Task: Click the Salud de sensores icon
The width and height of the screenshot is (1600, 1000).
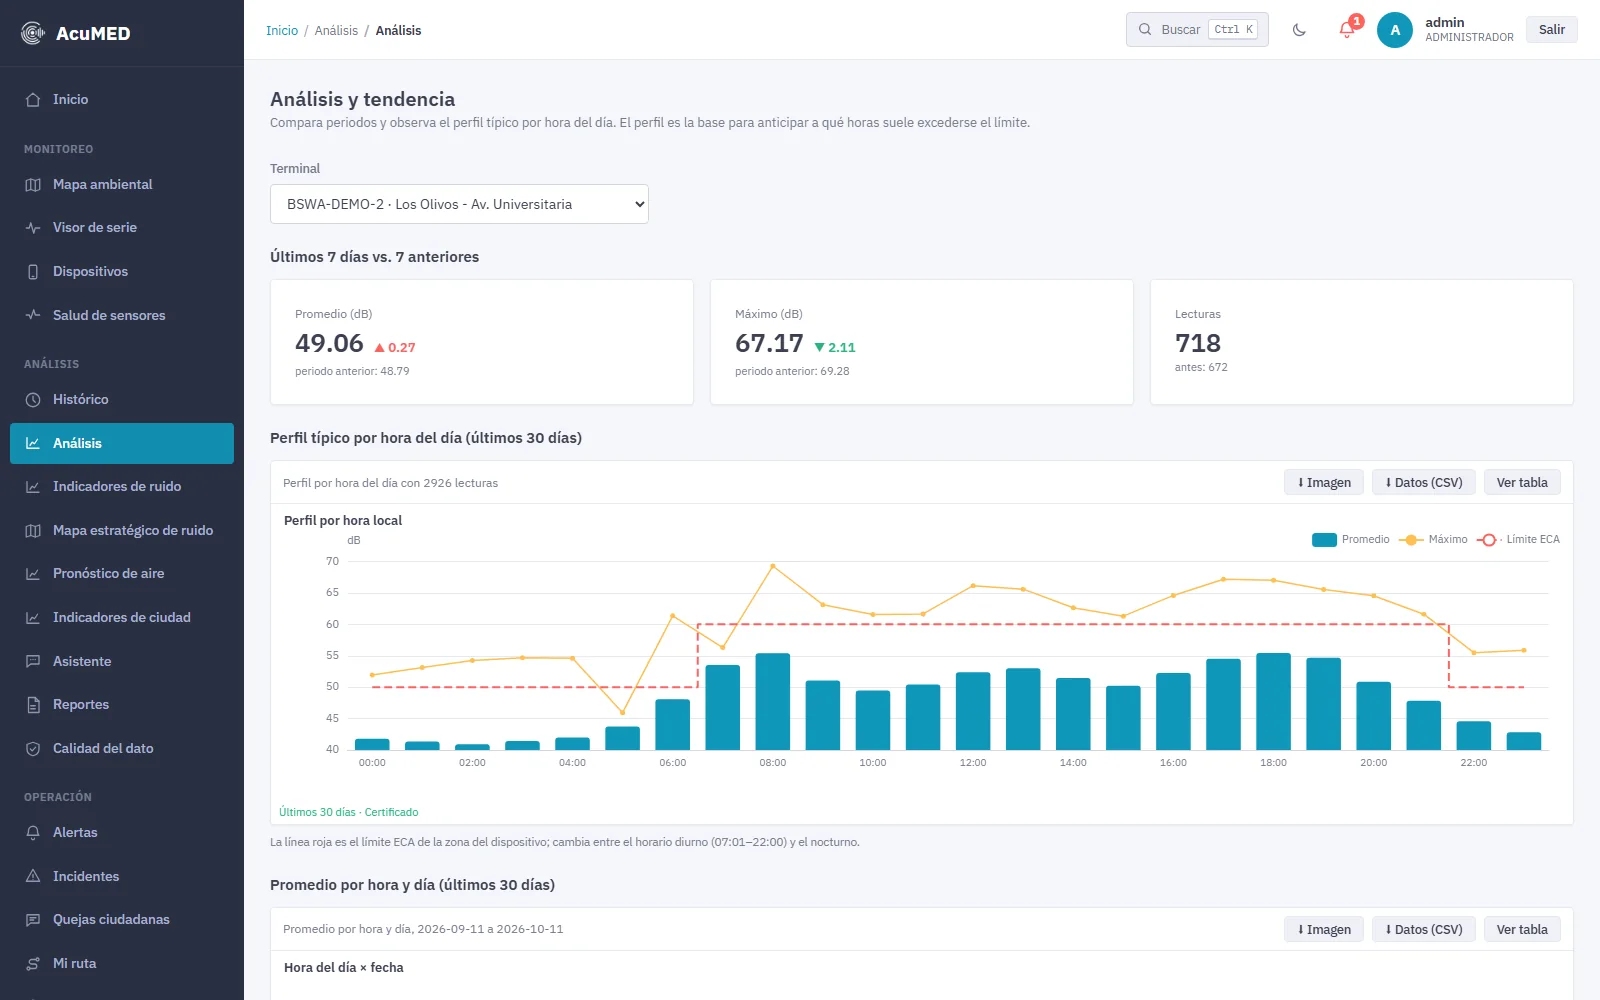Action: (33, 315)
